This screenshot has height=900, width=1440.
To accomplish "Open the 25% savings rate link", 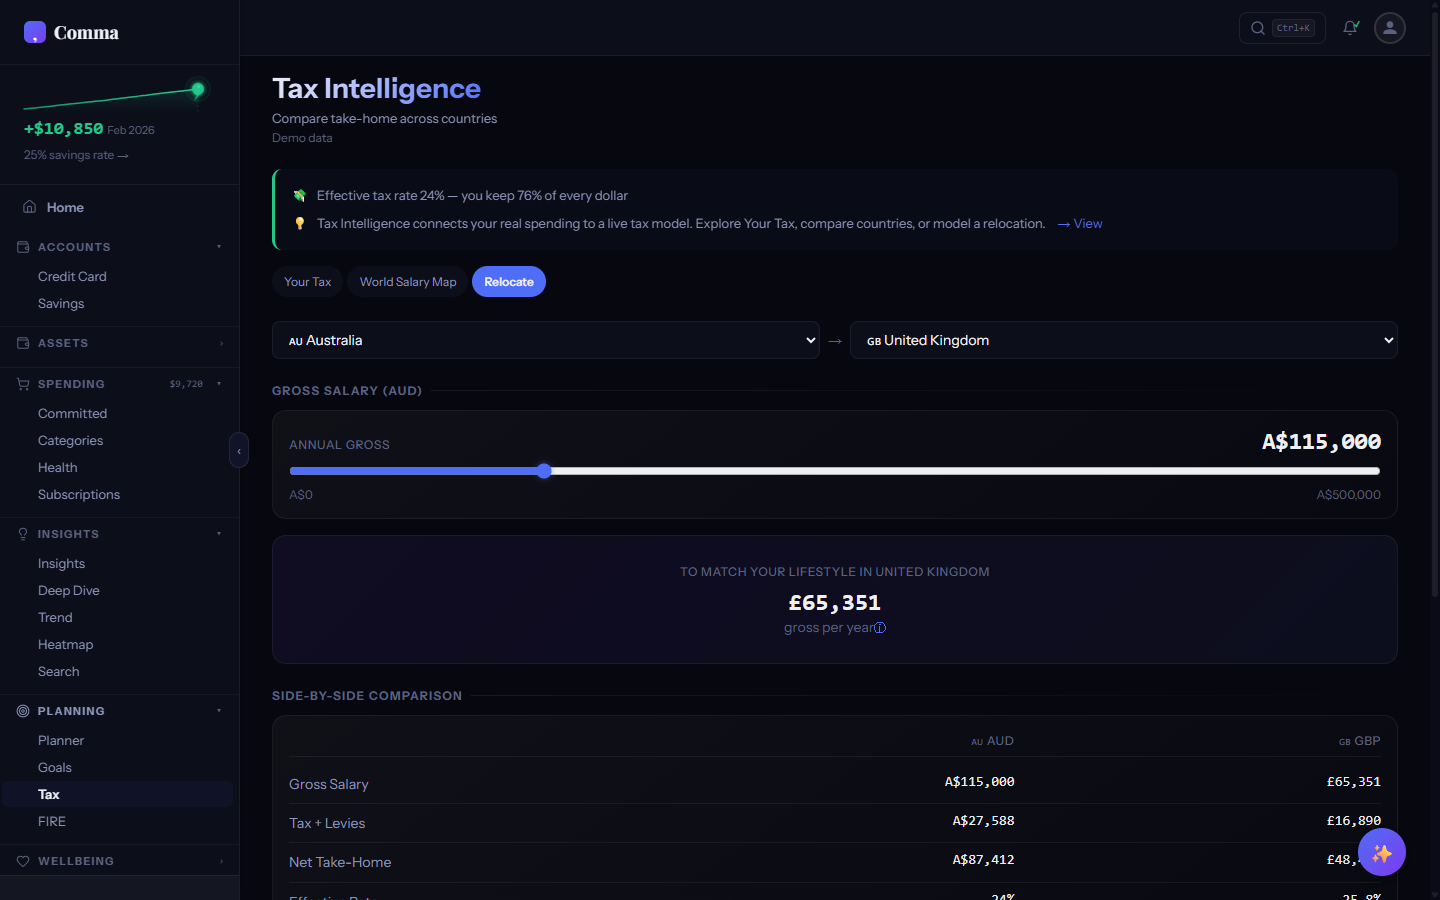I will click(76, 155).
